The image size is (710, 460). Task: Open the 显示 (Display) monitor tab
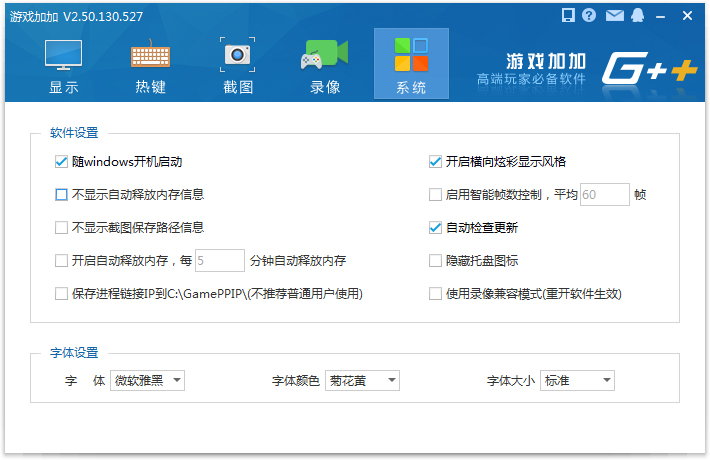click(x=64, y=66)
